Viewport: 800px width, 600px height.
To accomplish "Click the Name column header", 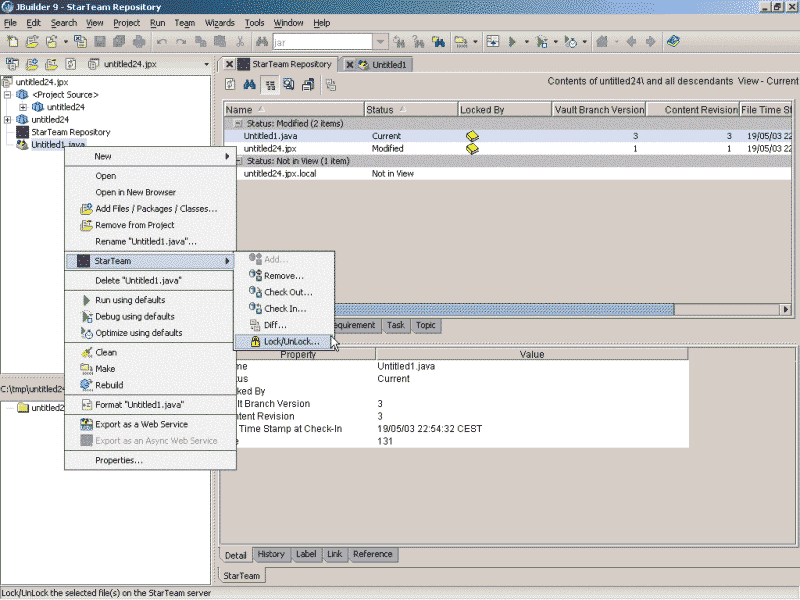I will pos(239,109).
